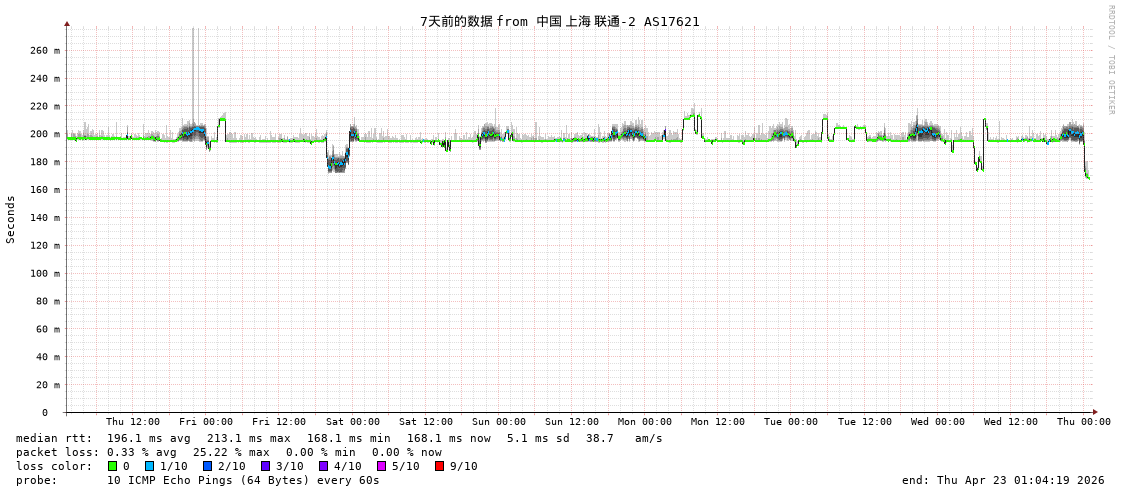Viewport: 1121px width, 494px height.
Task: Select the red 9/10 loss swatch
Action: [x=439, y=466]
